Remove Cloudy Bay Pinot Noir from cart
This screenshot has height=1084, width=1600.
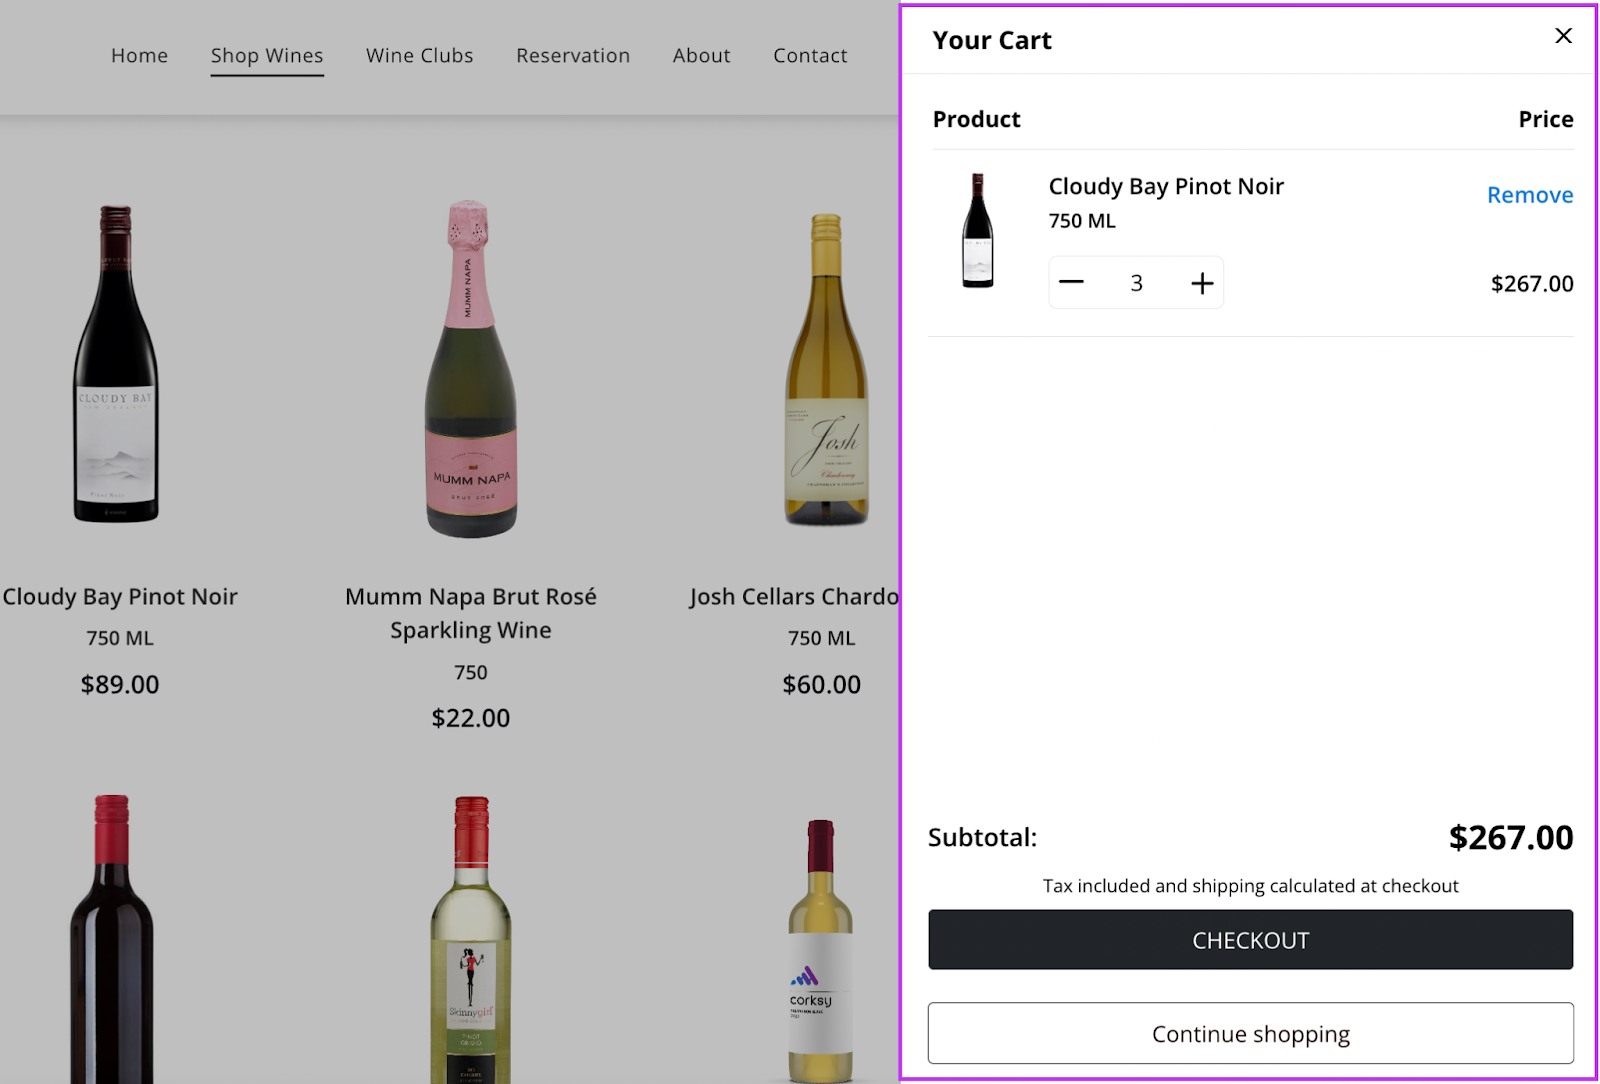(1529, 195)
